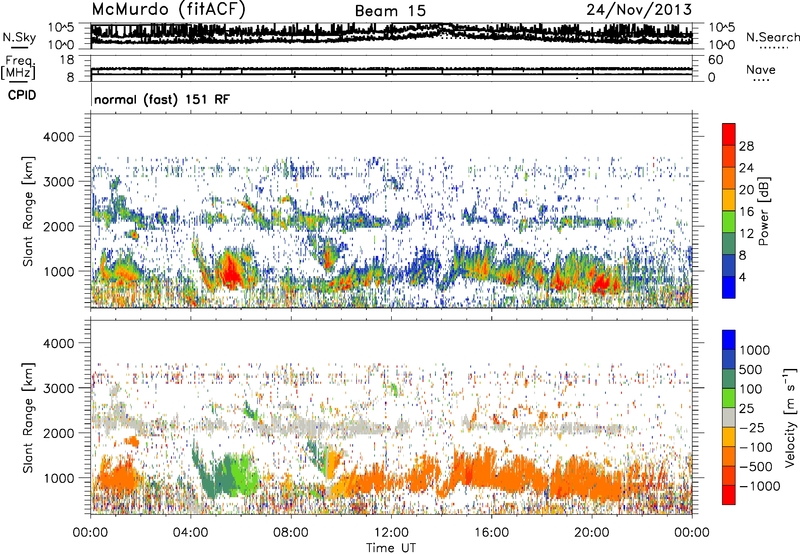
Task: Click the 2000 tick on the velocity panel
Action: point(59,433)
